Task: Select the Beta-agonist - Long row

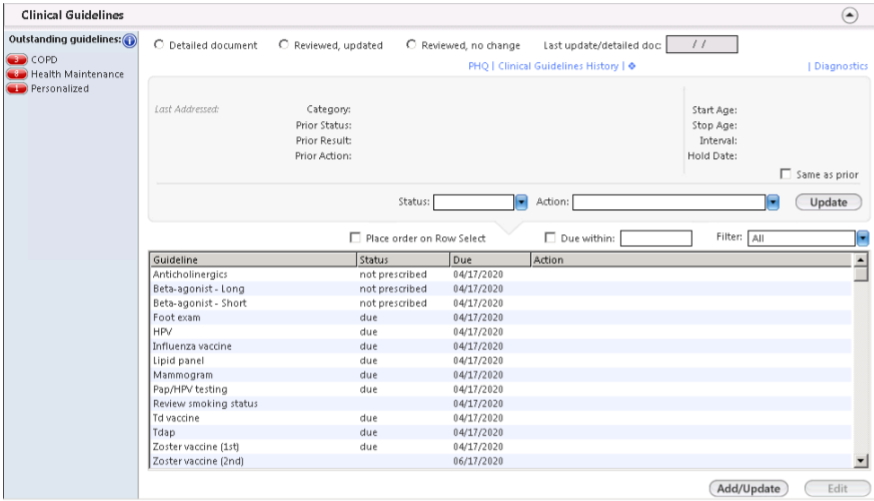Action: point(501,289)
